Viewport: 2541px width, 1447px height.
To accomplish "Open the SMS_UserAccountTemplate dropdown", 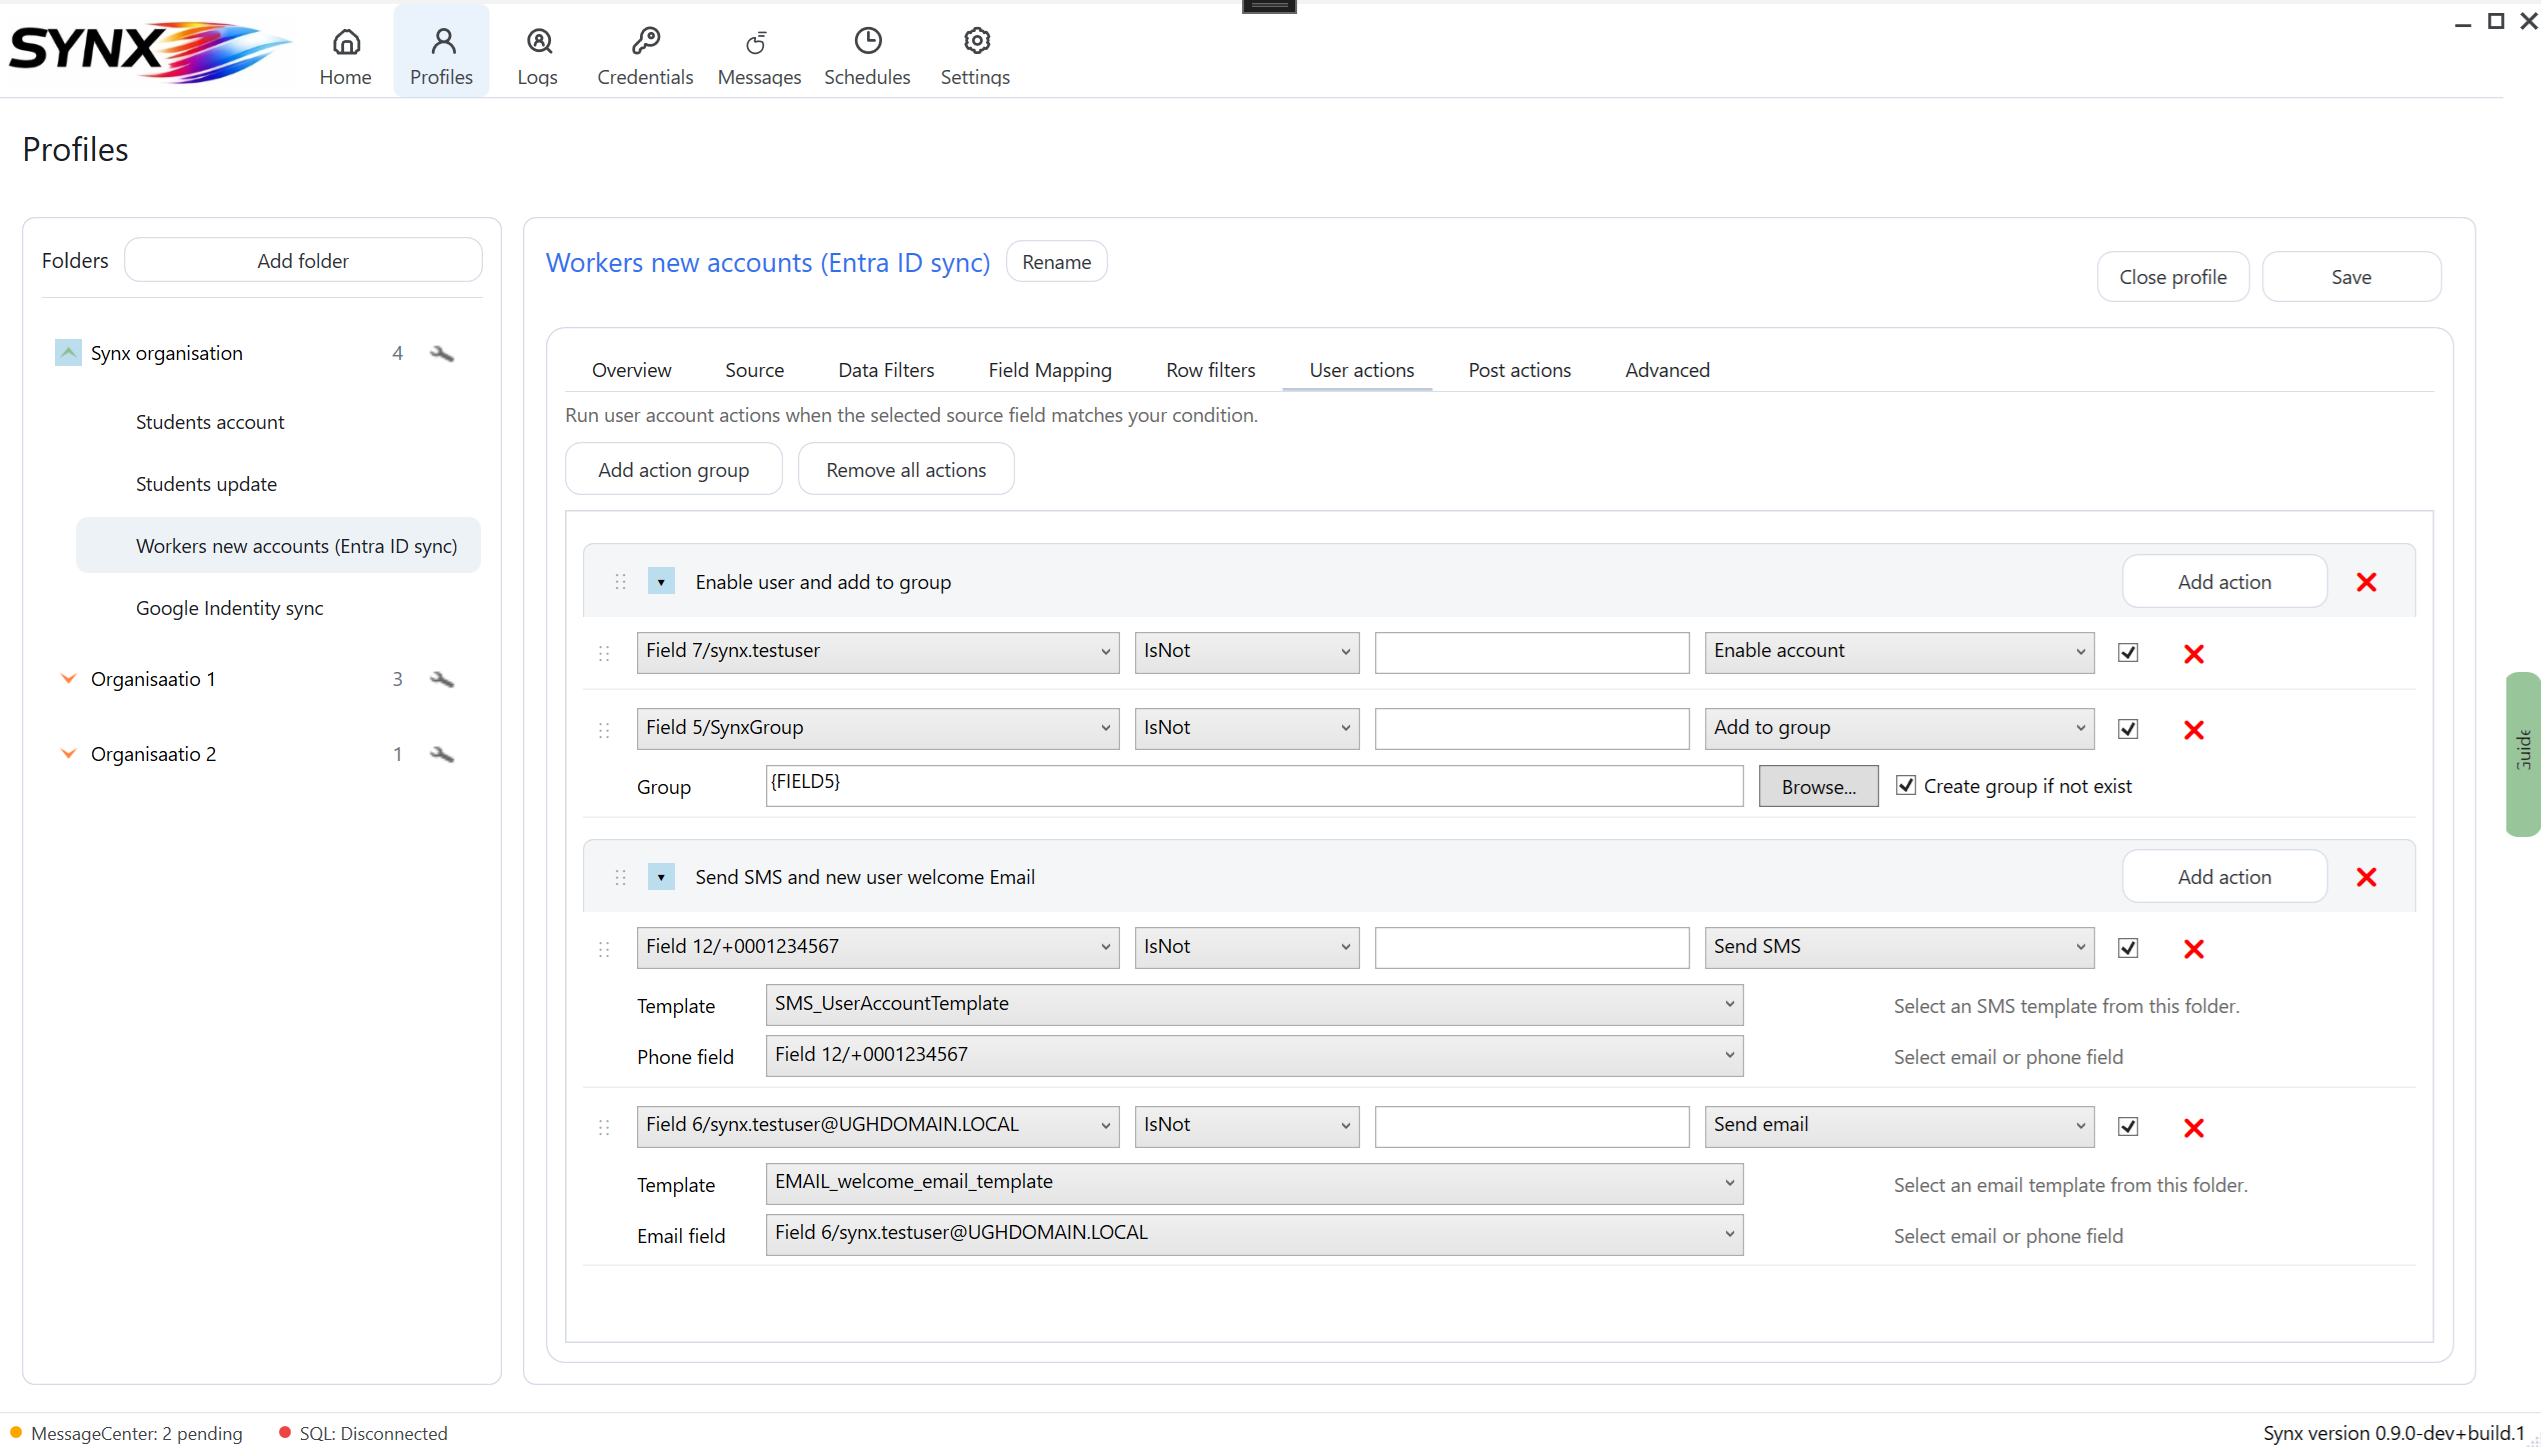I will (1254, 1005).
